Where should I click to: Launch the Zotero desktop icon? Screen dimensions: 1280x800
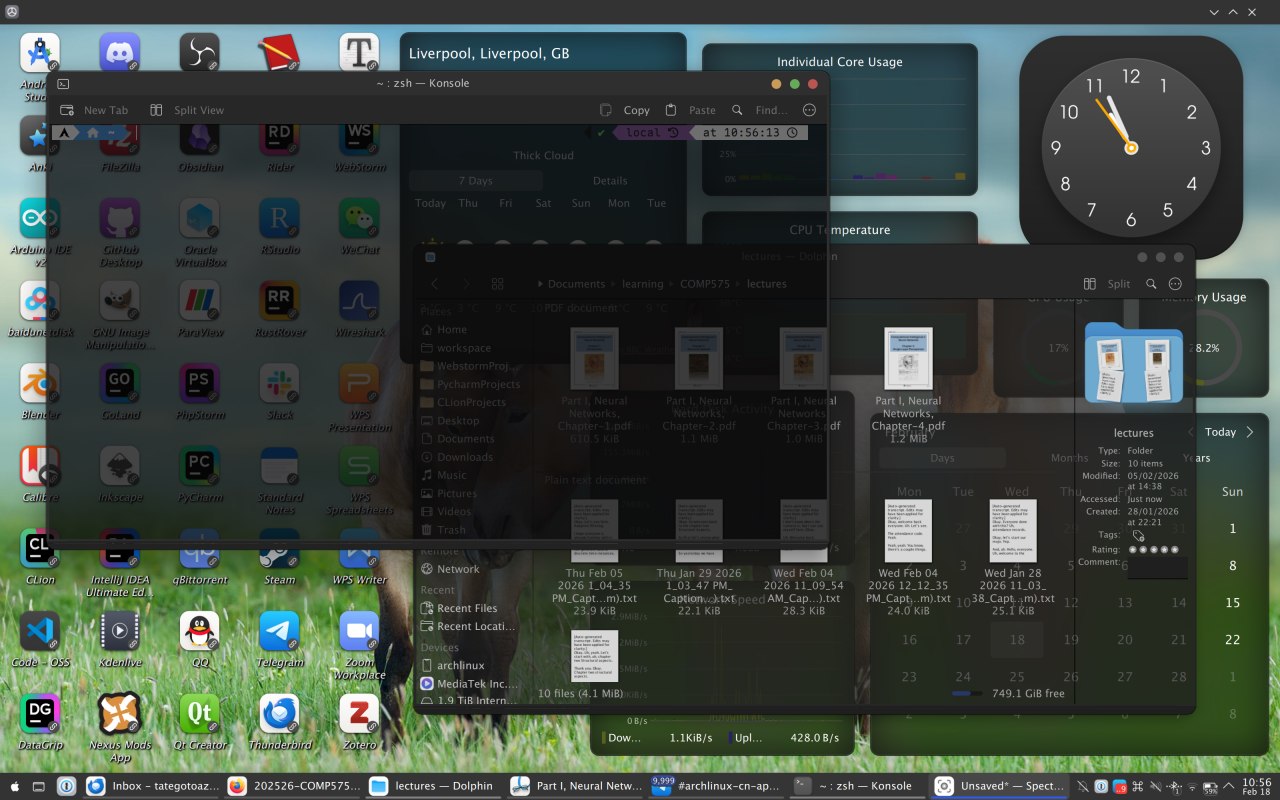click(x=359, y=714)
